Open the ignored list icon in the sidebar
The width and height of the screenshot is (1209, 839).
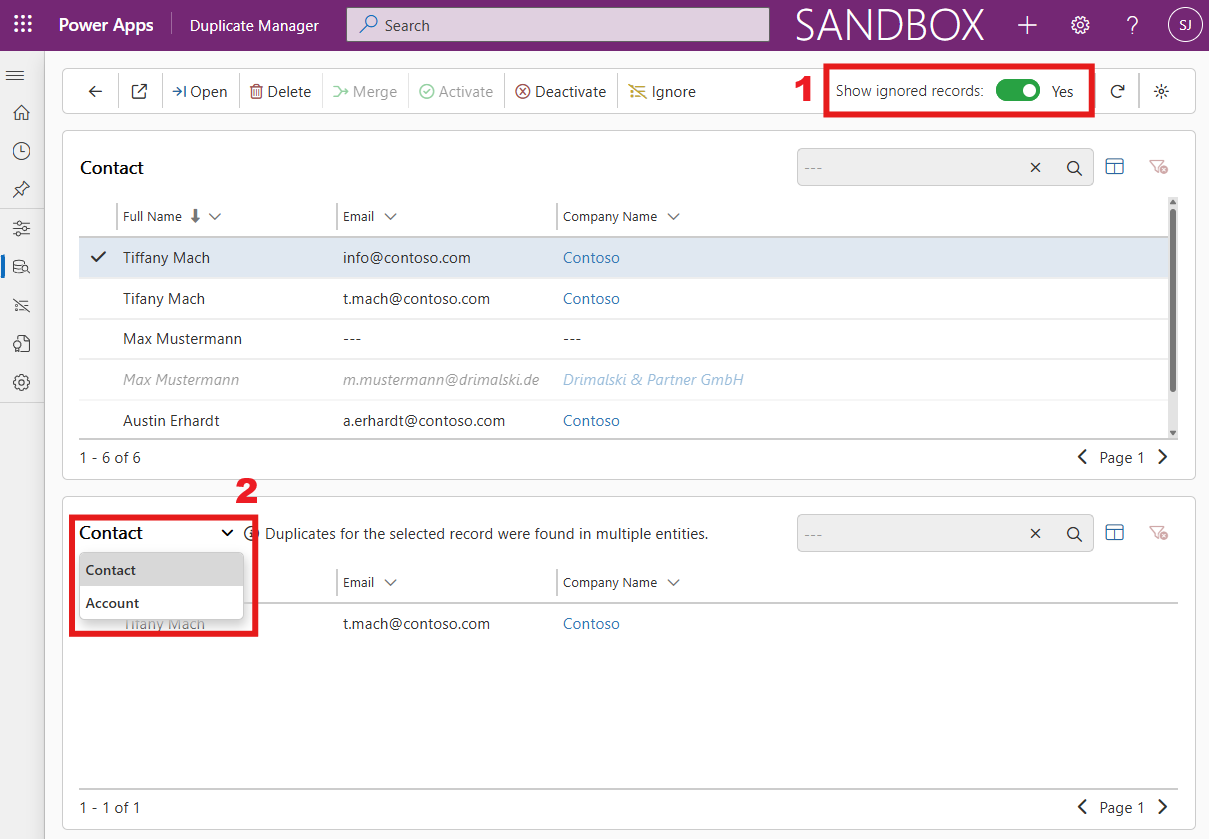click(21, 305)
